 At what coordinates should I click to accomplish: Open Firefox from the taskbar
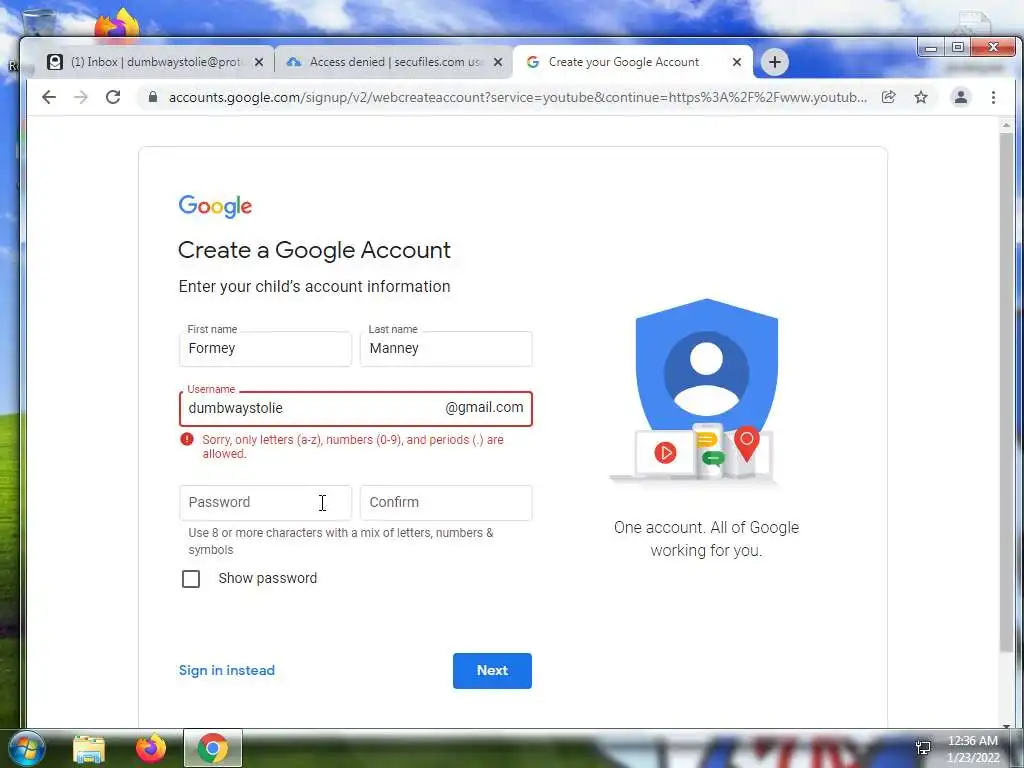(151, 748)
